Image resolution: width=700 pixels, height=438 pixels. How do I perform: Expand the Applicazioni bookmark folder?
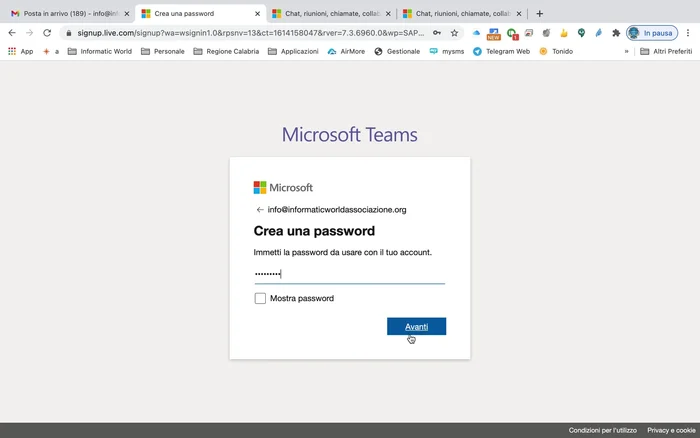tap(293, 51)
